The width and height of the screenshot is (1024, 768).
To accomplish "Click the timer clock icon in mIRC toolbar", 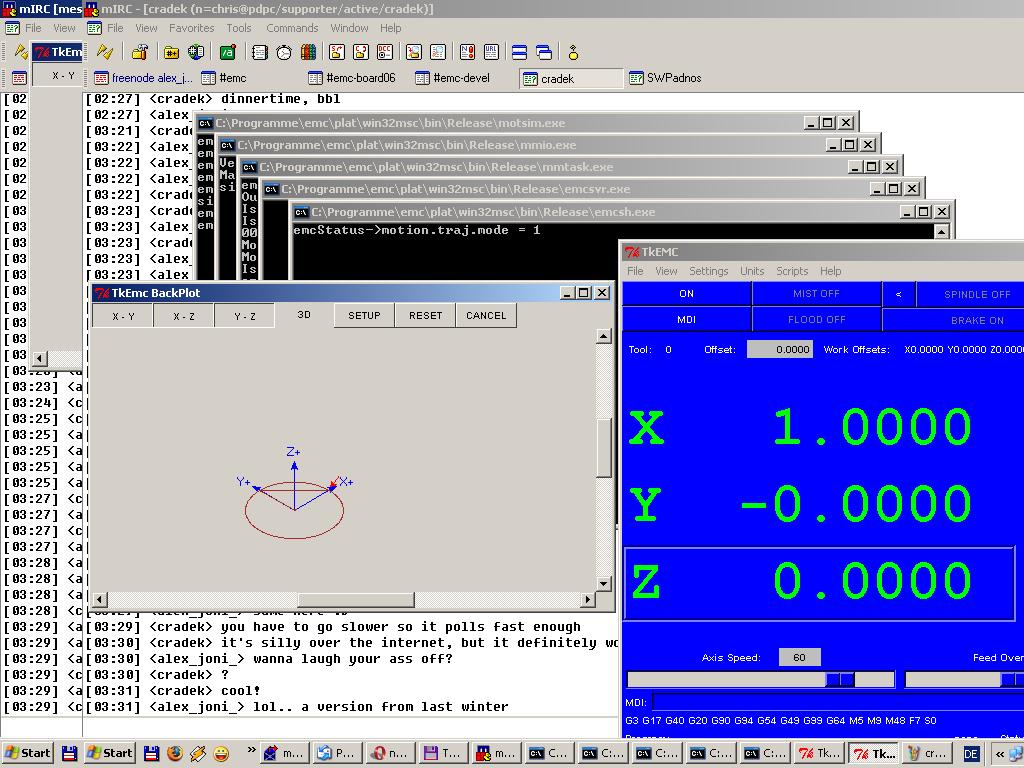I will 284,52.
